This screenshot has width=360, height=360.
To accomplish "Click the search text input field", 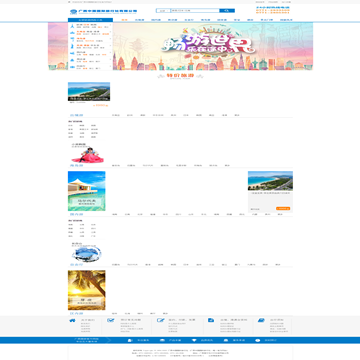I will pos(195,11).
